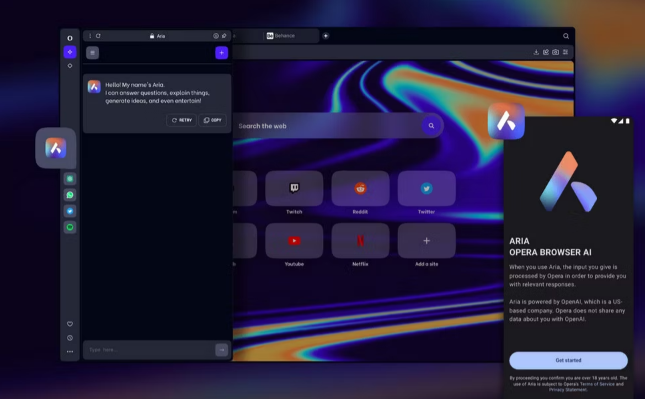Image resolution: width=655 pixels, height=399 pixels.
Task: Open the Twitch speed dial tile
Action: coord(294,188)
